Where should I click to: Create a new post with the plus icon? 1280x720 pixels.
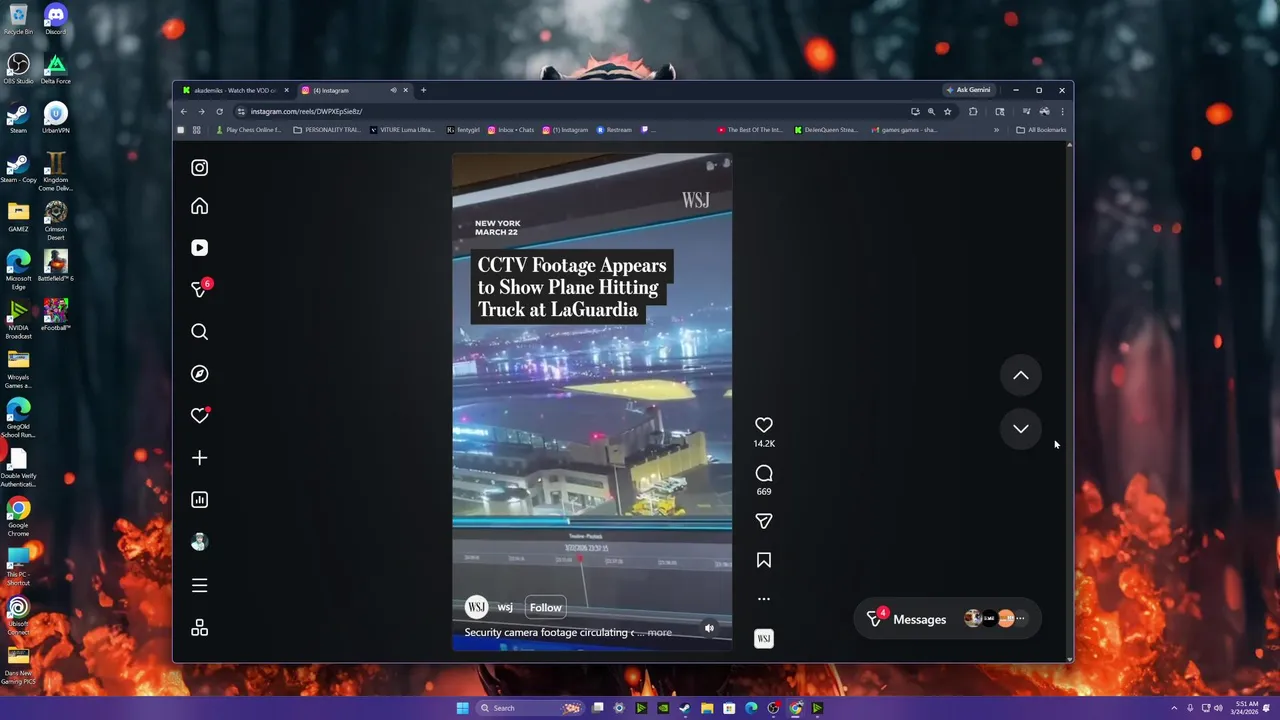tap(200, 458)
